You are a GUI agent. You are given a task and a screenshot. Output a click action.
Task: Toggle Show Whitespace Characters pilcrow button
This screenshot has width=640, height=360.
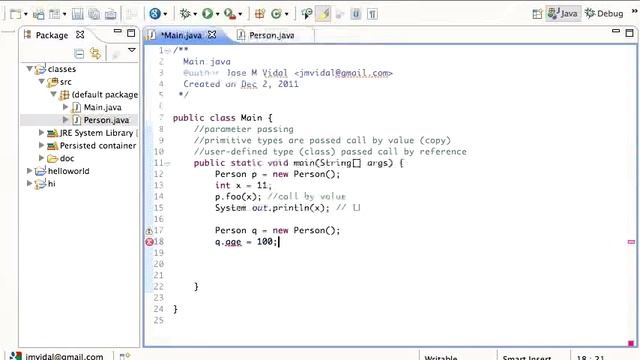372,14
